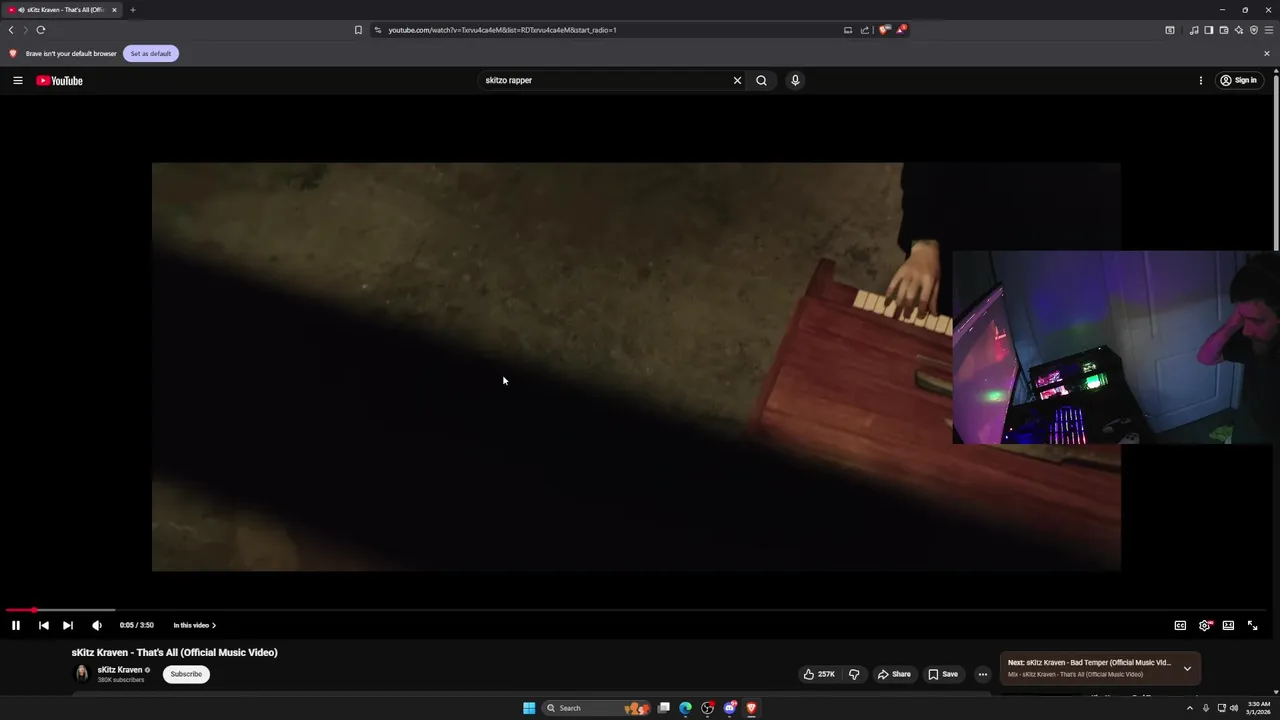Viewport: 1280px width, 720px height.
Task: Select the sKitz Kraven - That's All browser tab
Action: point(62,10)
